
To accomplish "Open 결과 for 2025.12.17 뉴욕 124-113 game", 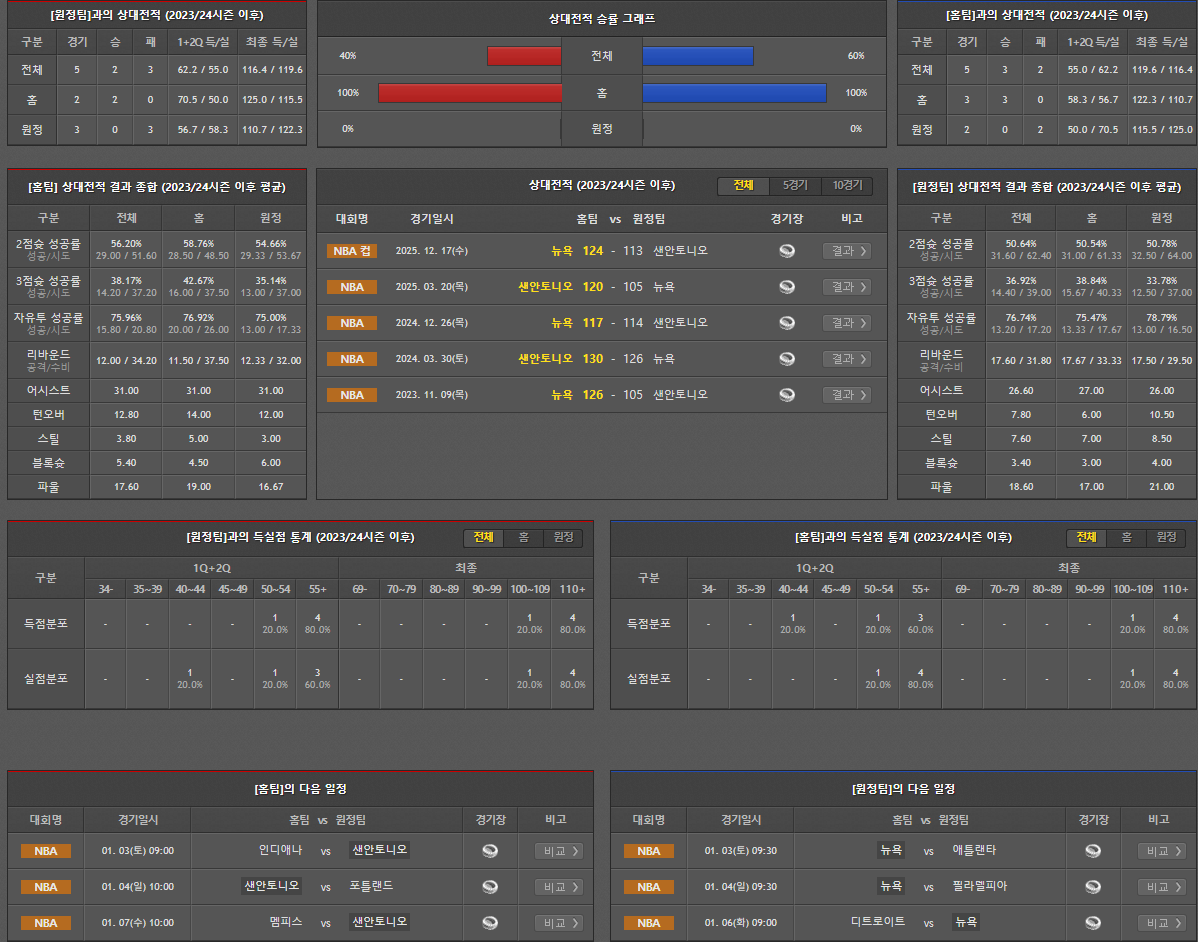I will click(x=846, y=251).
